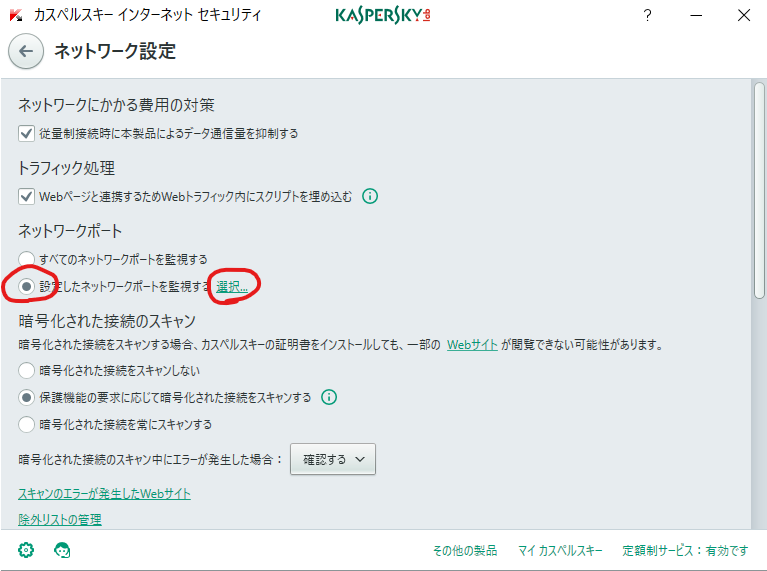Toggle Webトラフィック script injection checkbox

26,196
